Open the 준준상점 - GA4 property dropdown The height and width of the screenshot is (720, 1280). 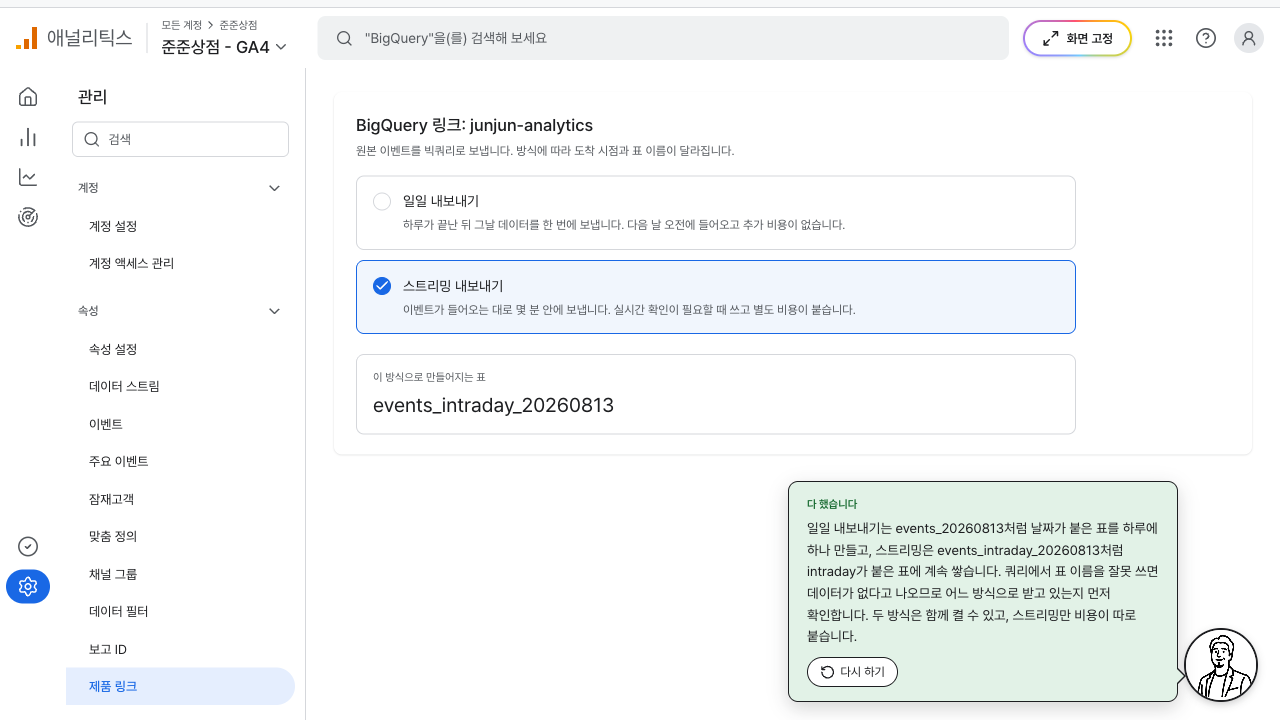224,47
